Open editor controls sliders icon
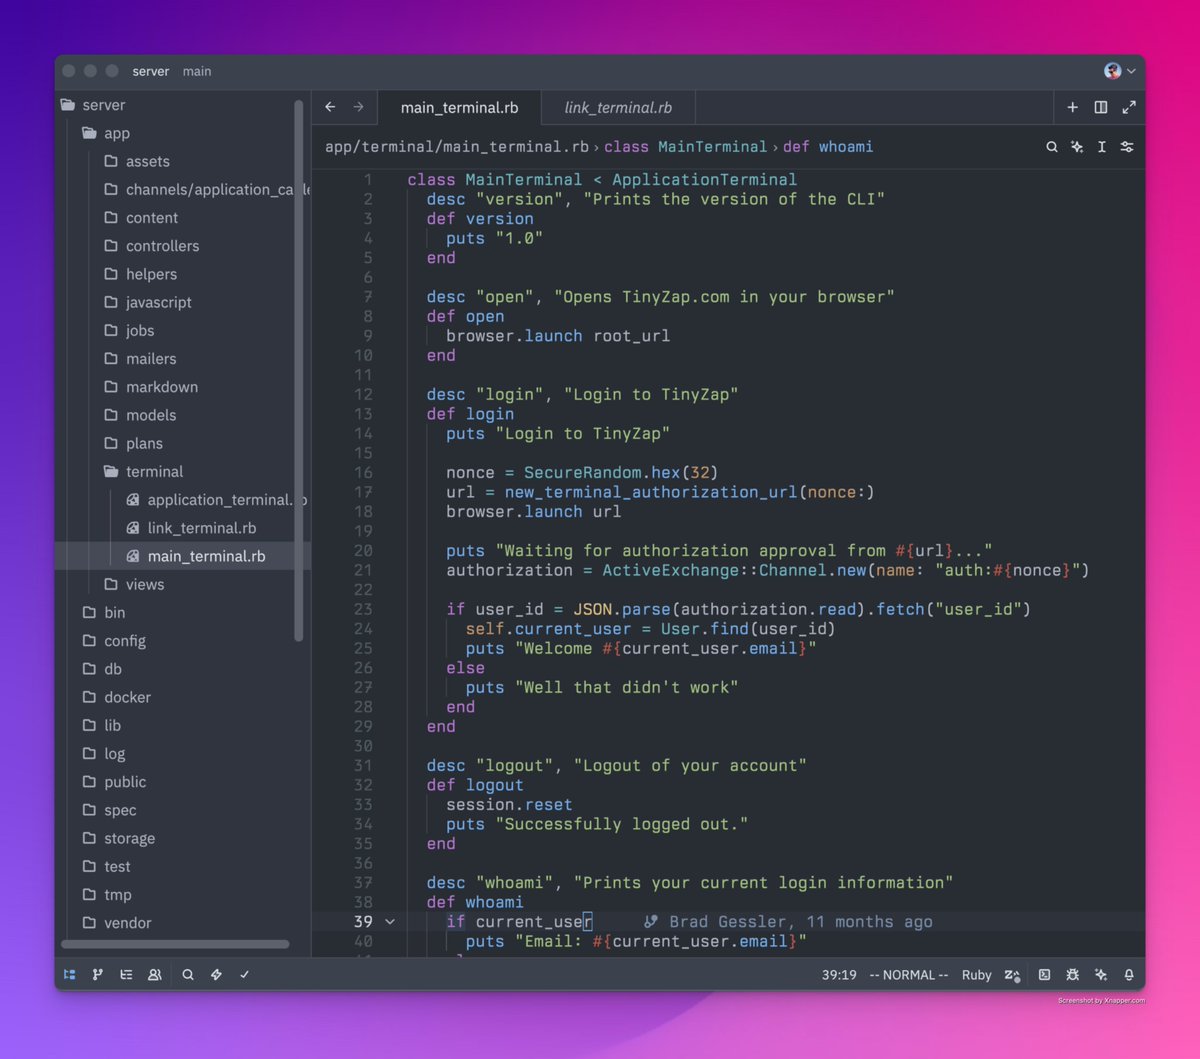Viewport: 1200px width, 1059px height. pyautogui.click(x=1127, y=147)
